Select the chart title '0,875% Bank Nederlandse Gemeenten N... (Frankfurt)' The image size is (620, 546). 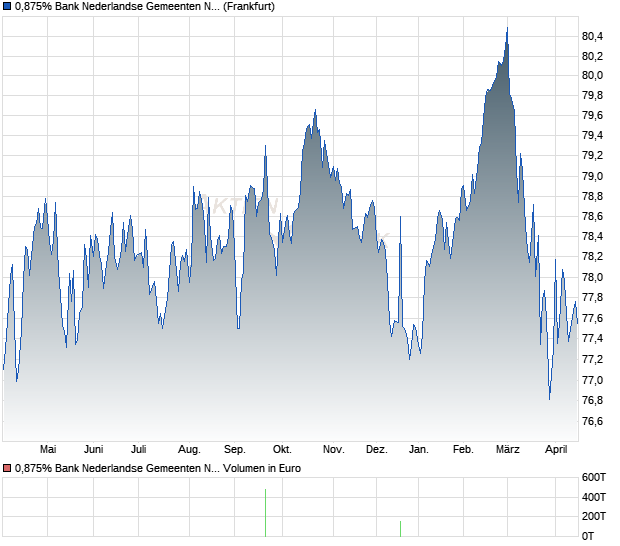tap(144, 7)
